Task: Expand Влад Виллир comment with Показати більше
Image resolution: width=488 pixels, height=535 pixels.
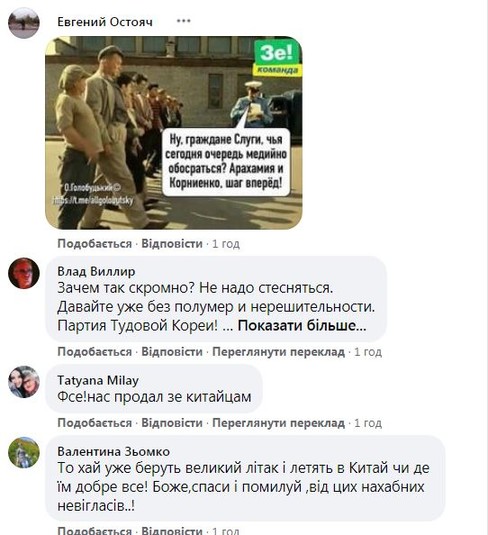Action: click(x=302, y=326)
